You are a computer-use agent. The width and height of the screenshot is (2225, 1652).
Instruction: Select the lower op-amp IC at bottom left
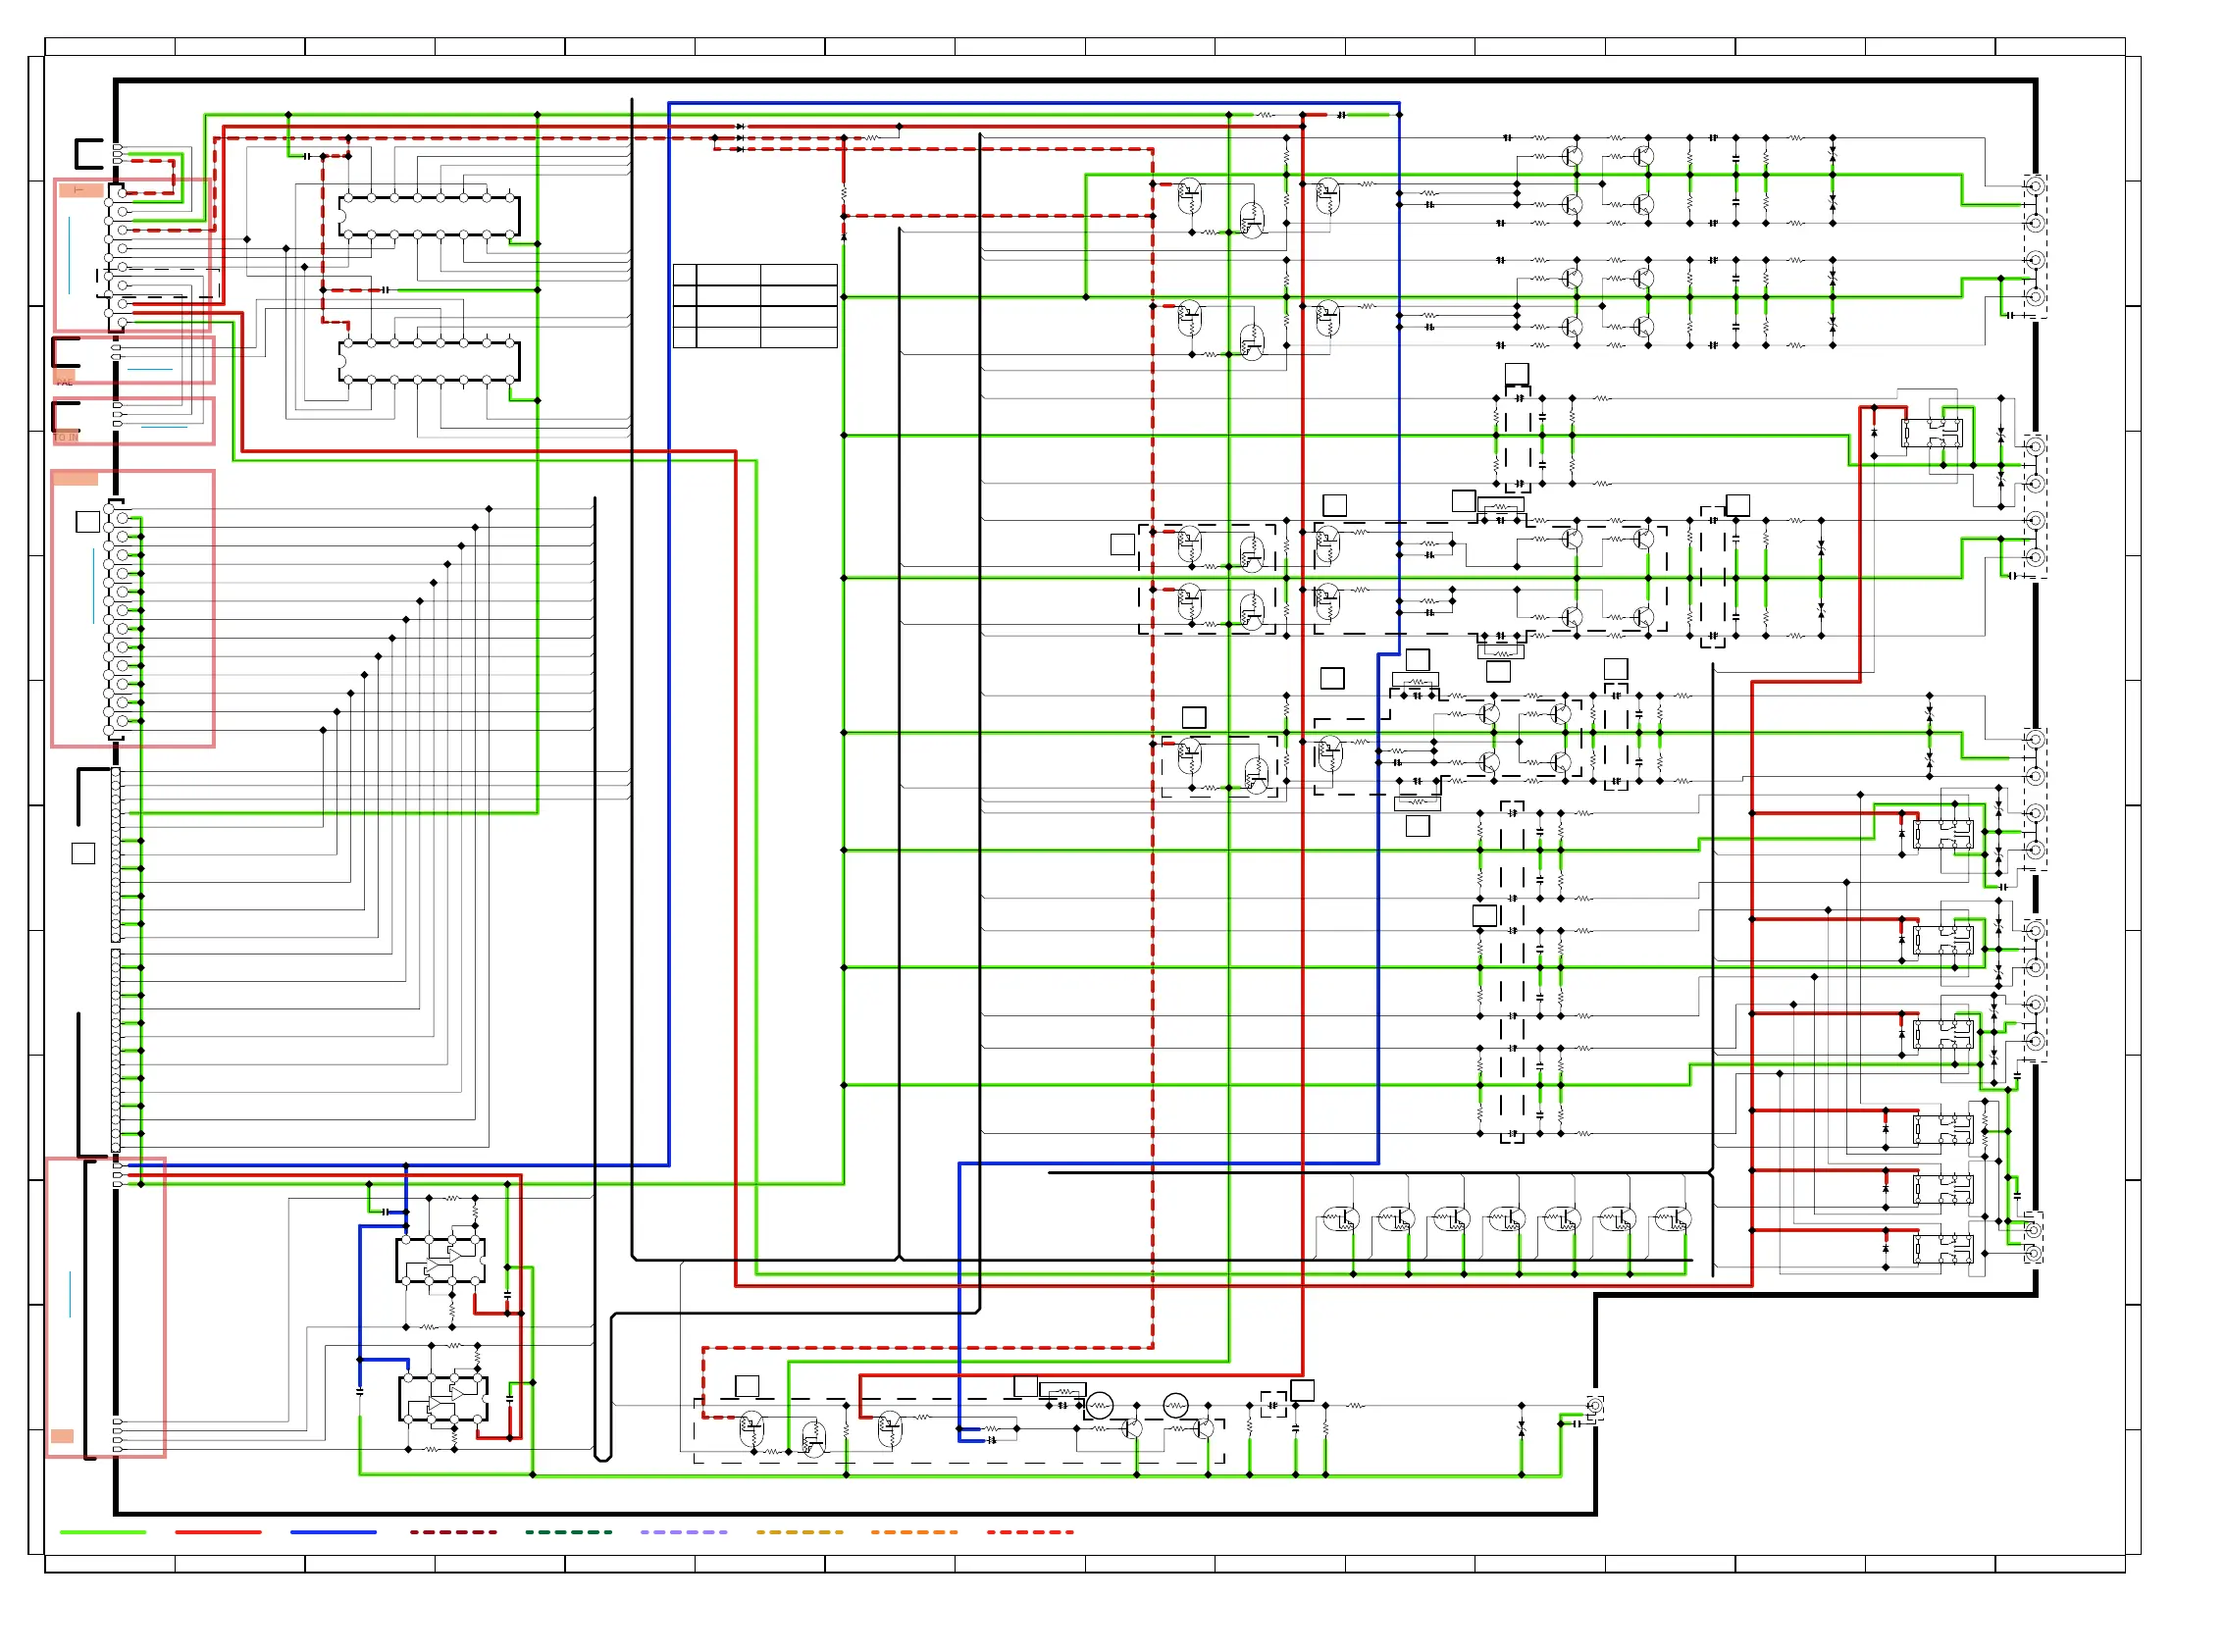click(443, 1398)
